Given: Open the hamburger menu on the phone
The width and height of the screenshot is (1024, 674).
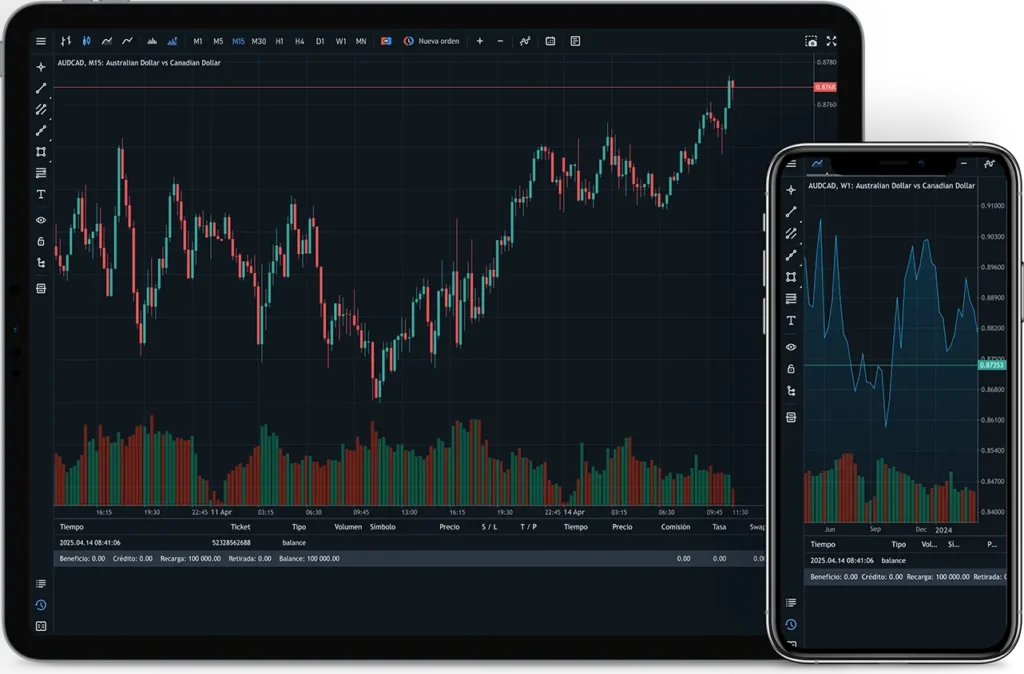Looking at the screenshot, I should pyautogui.click(x=791, y=164).
